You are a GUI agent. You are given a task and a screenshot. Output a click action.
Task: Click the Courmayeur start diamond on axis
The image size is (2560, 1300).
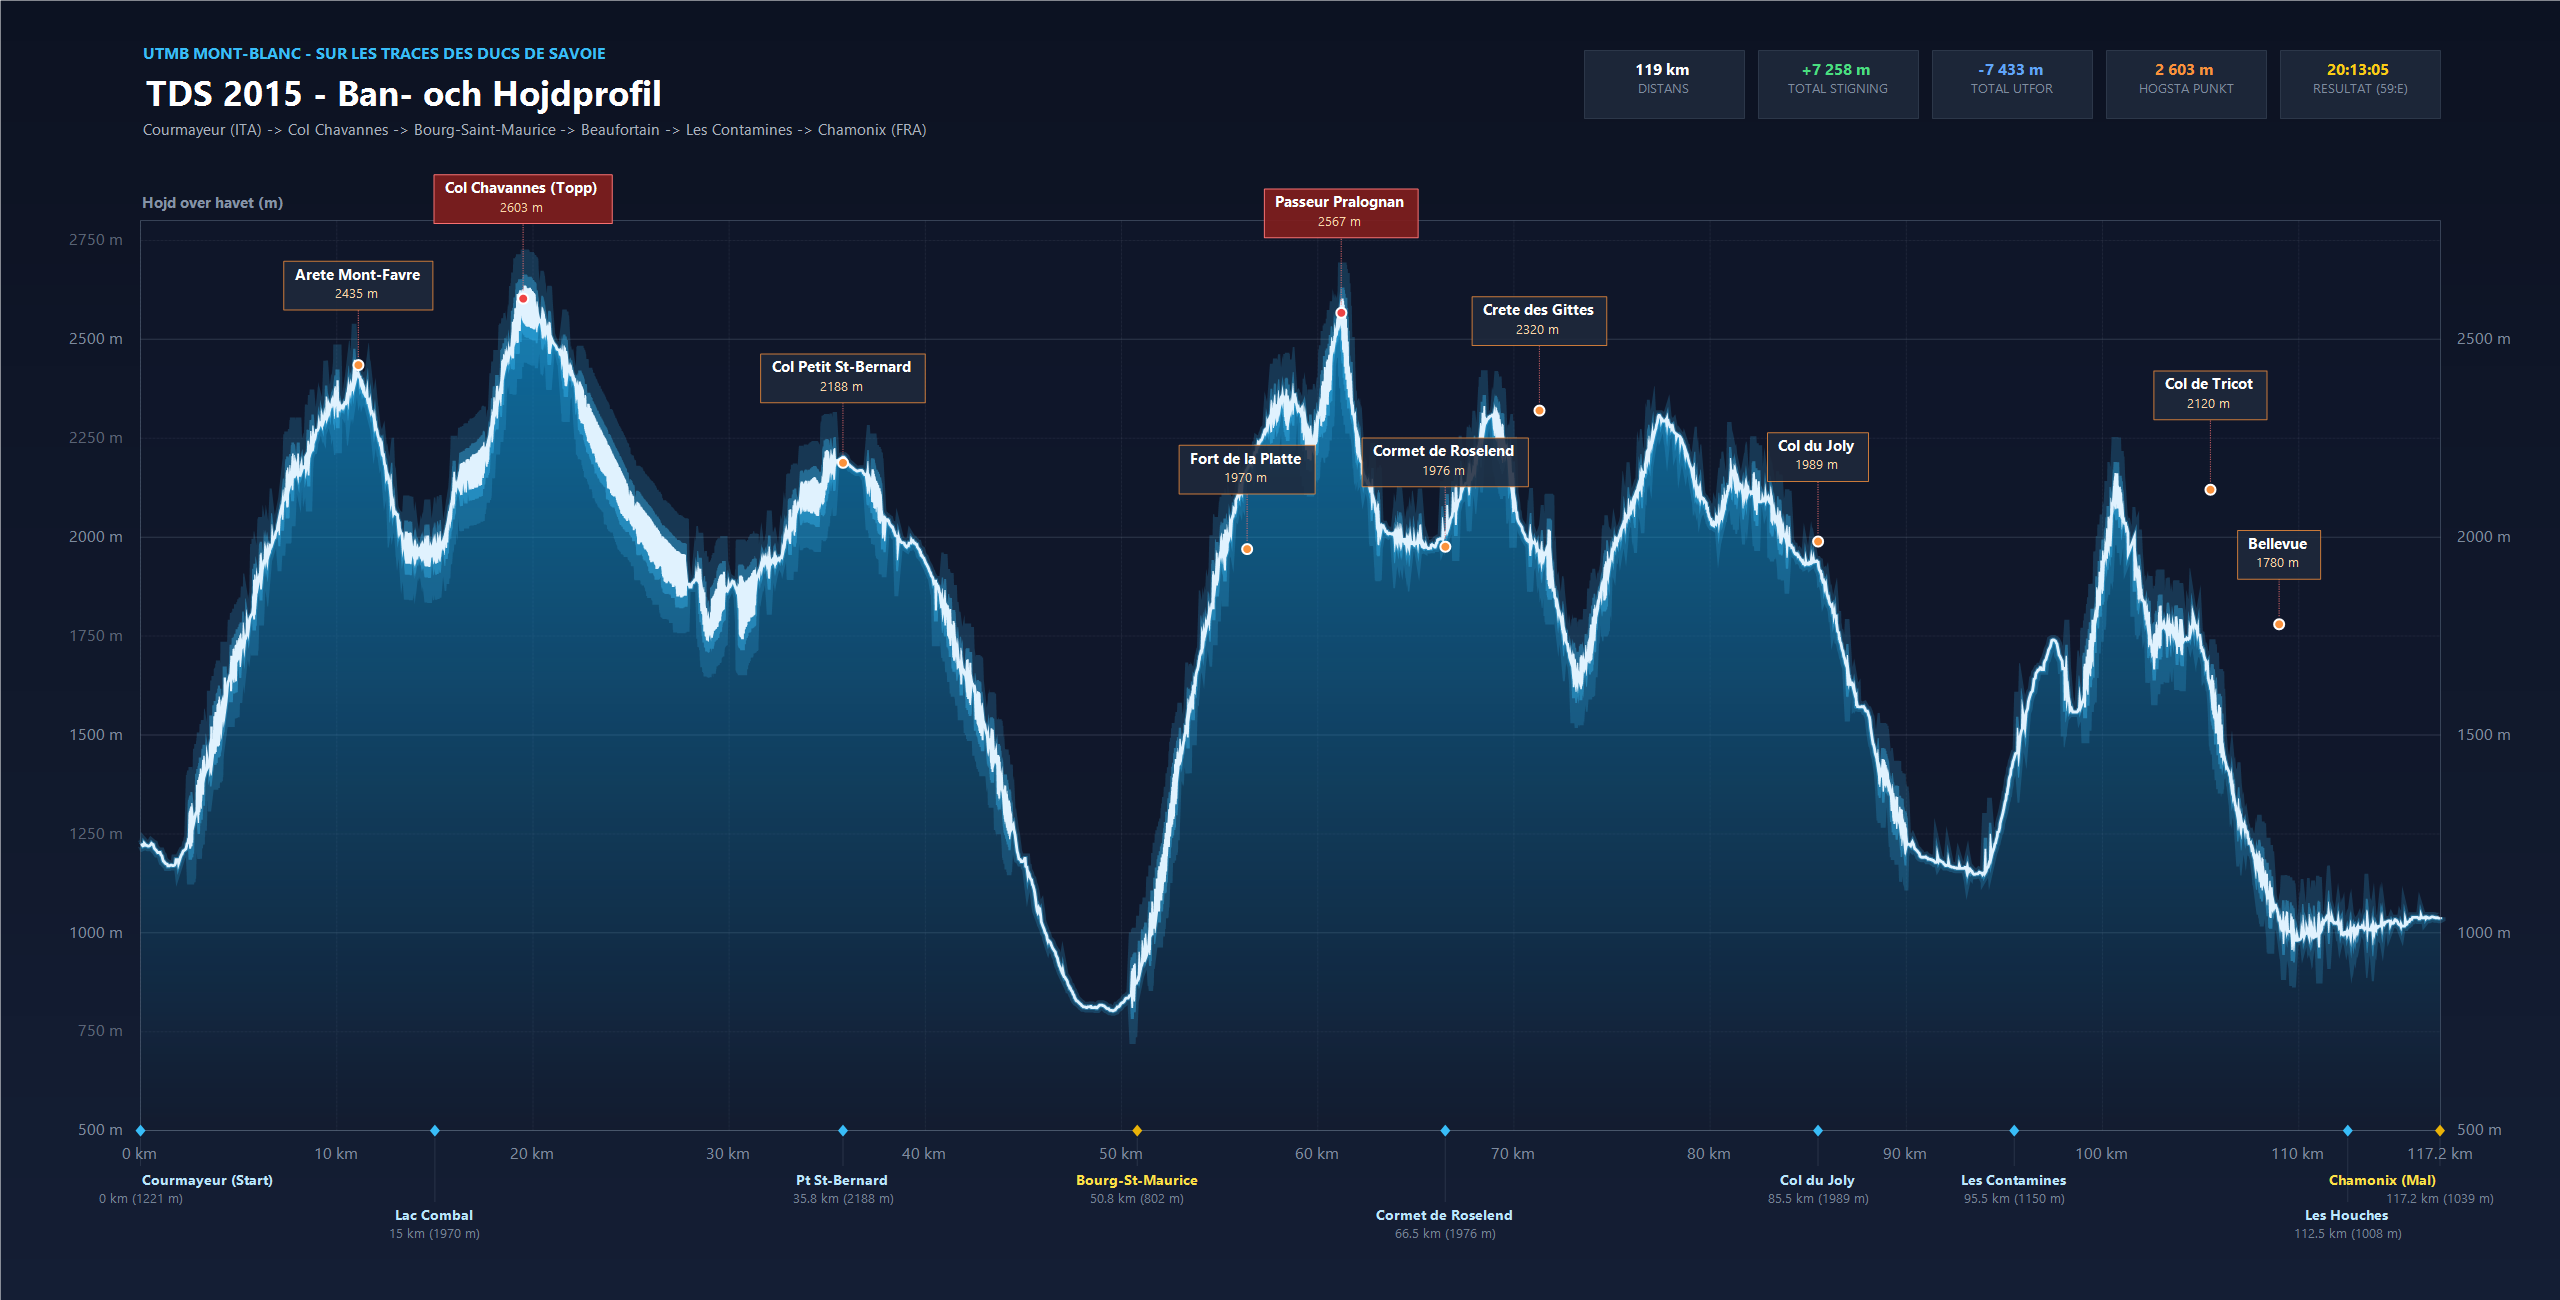(x=141, y=1130)
